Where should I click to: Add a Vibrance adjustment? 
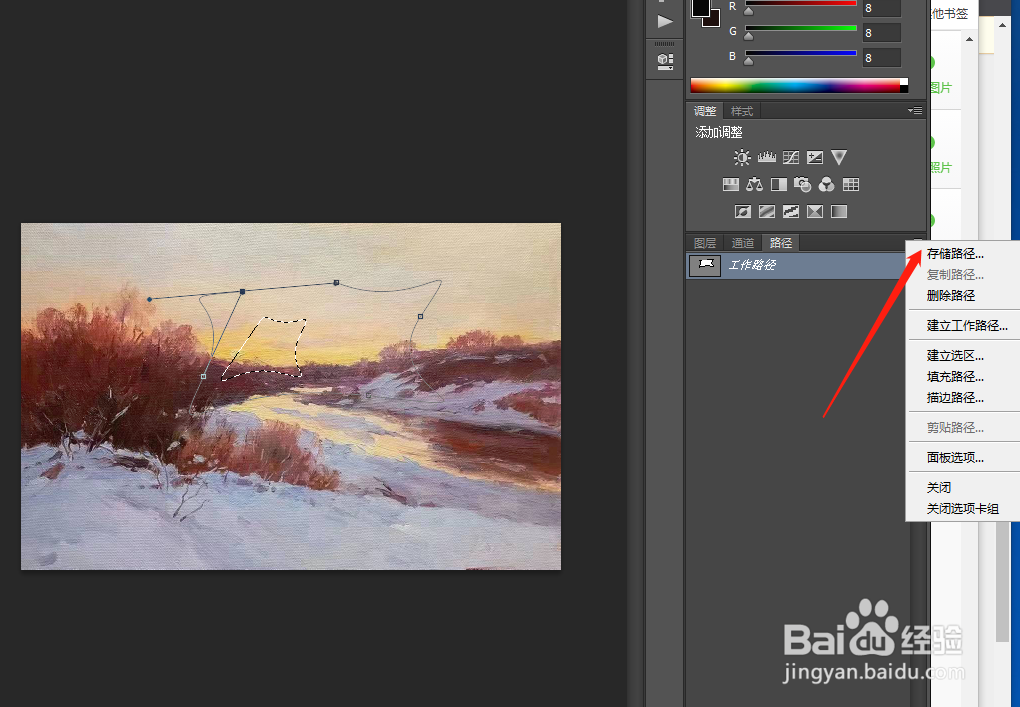[x=839, y=157]
